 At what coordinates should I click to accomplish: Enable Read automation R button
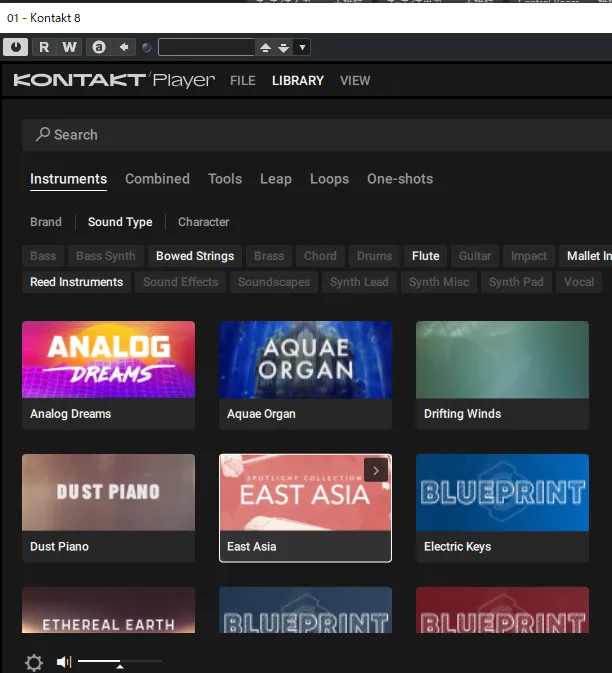tap(44, 47)
